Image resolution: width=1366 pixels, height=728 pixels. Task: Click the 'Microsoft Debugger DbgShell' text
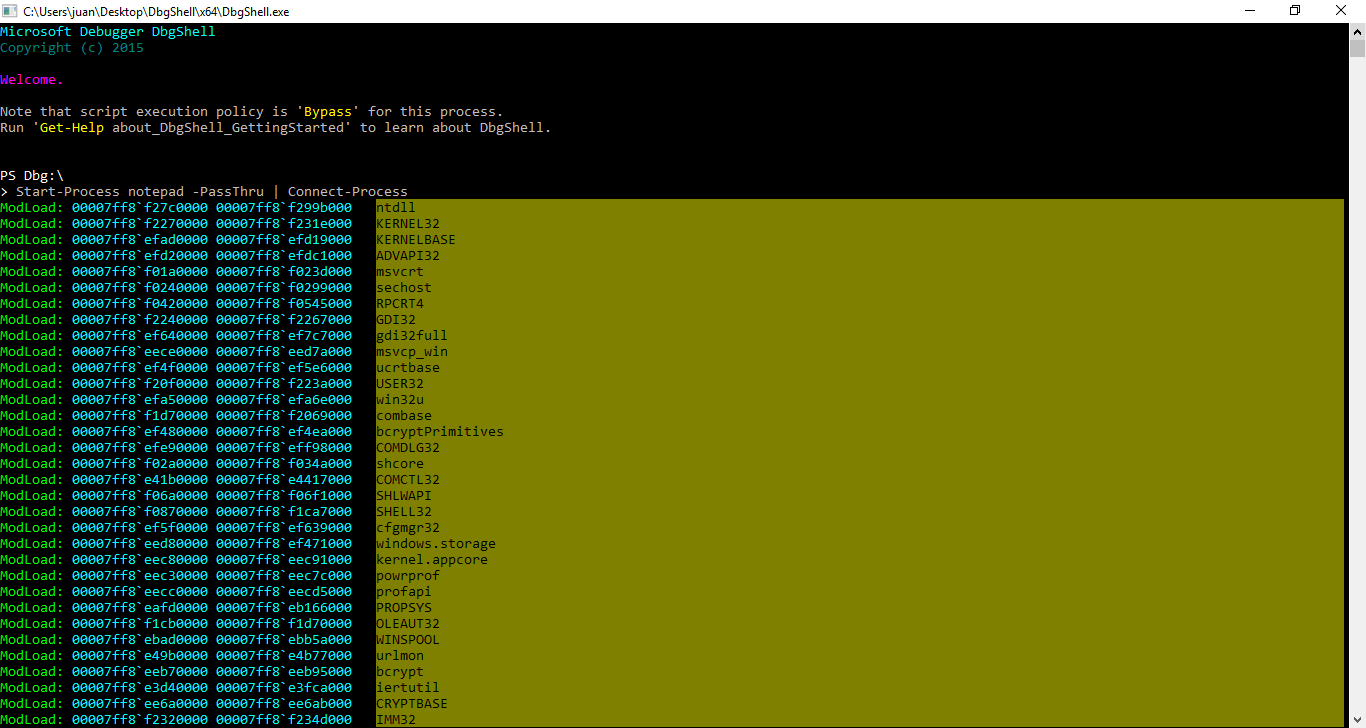tap(108, 32)
